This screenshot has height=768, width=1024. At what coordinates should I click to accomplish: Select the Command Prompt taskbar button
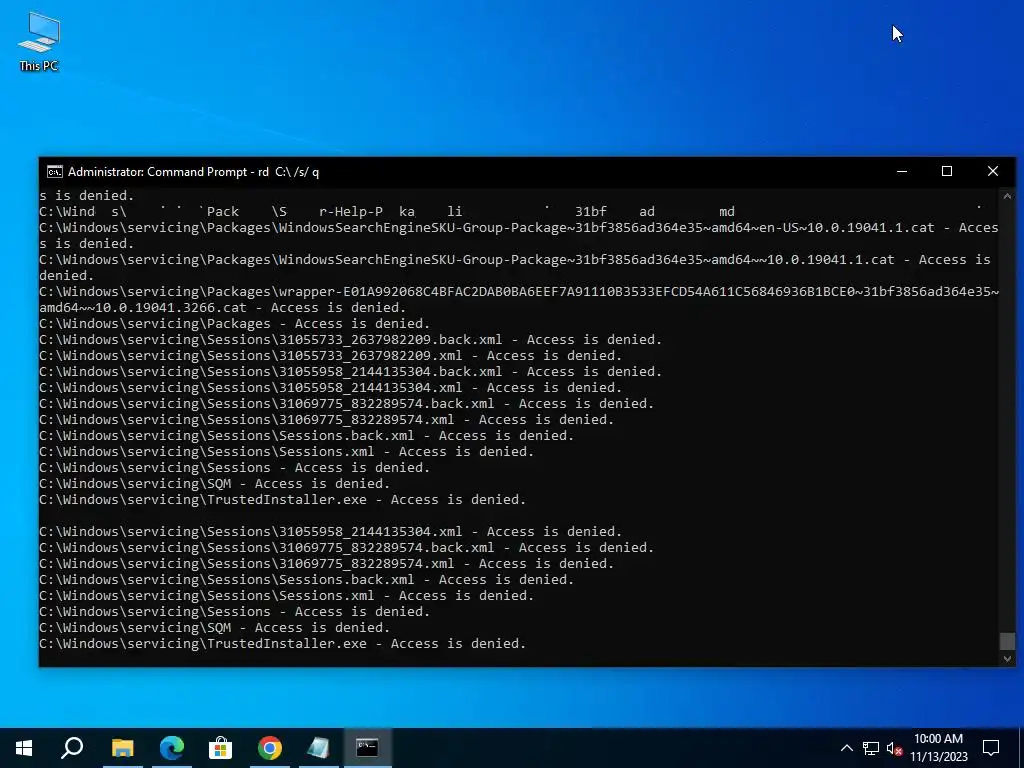click(367, 748)
